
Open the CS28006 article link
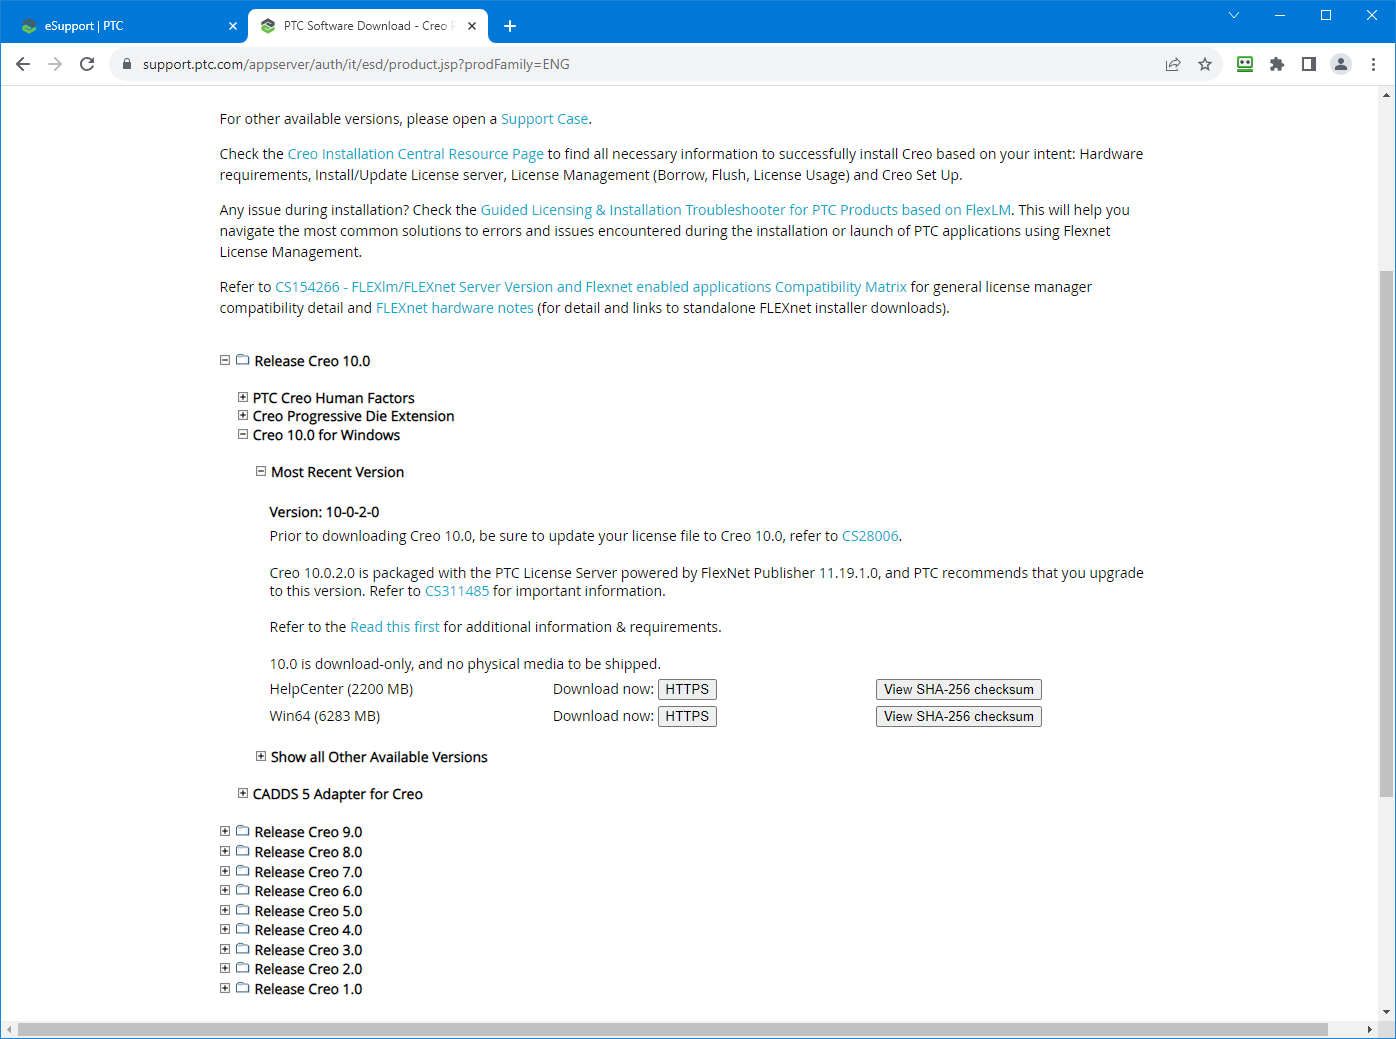[869, 535]
